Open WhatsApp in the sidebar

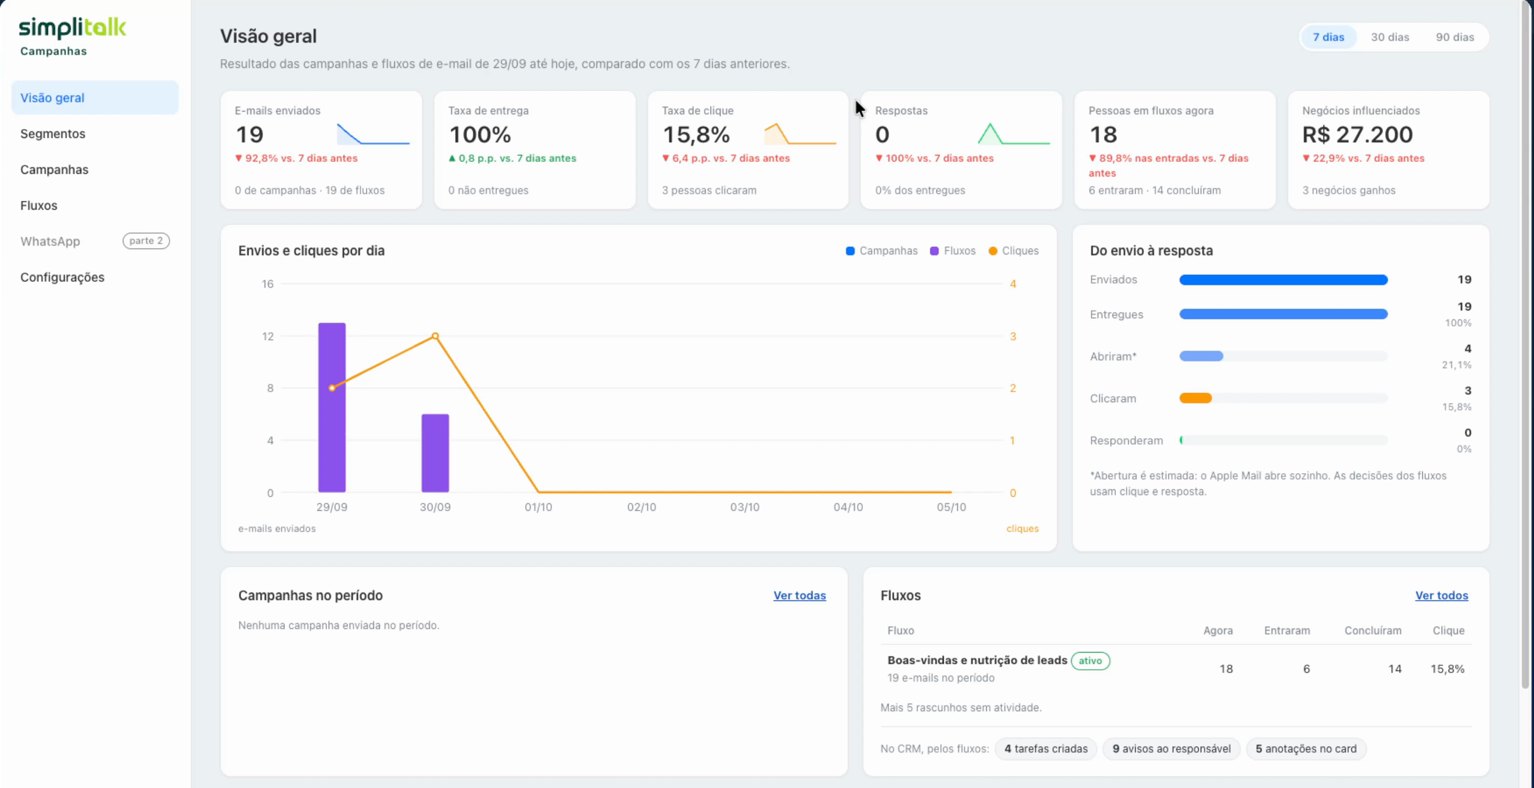95,241
